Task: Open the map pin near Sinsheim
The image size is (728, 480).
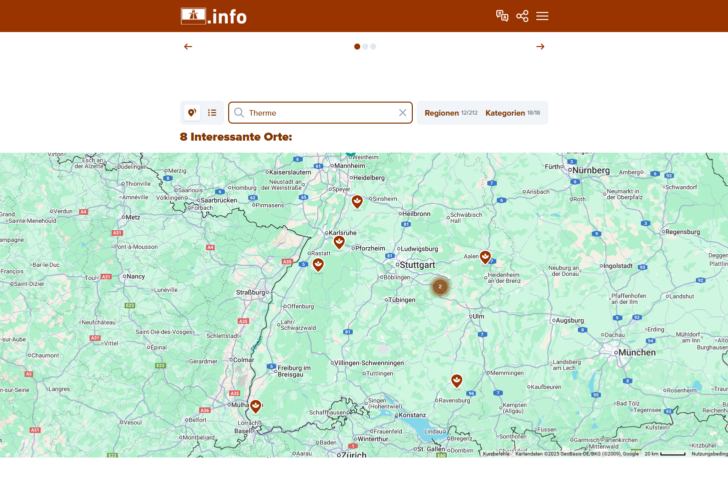Action: pos(357,201)
